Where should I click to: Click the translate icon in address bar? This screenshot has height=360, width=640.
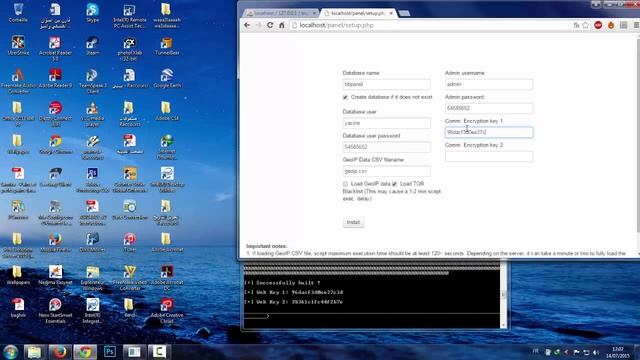[x=576, y=25]
